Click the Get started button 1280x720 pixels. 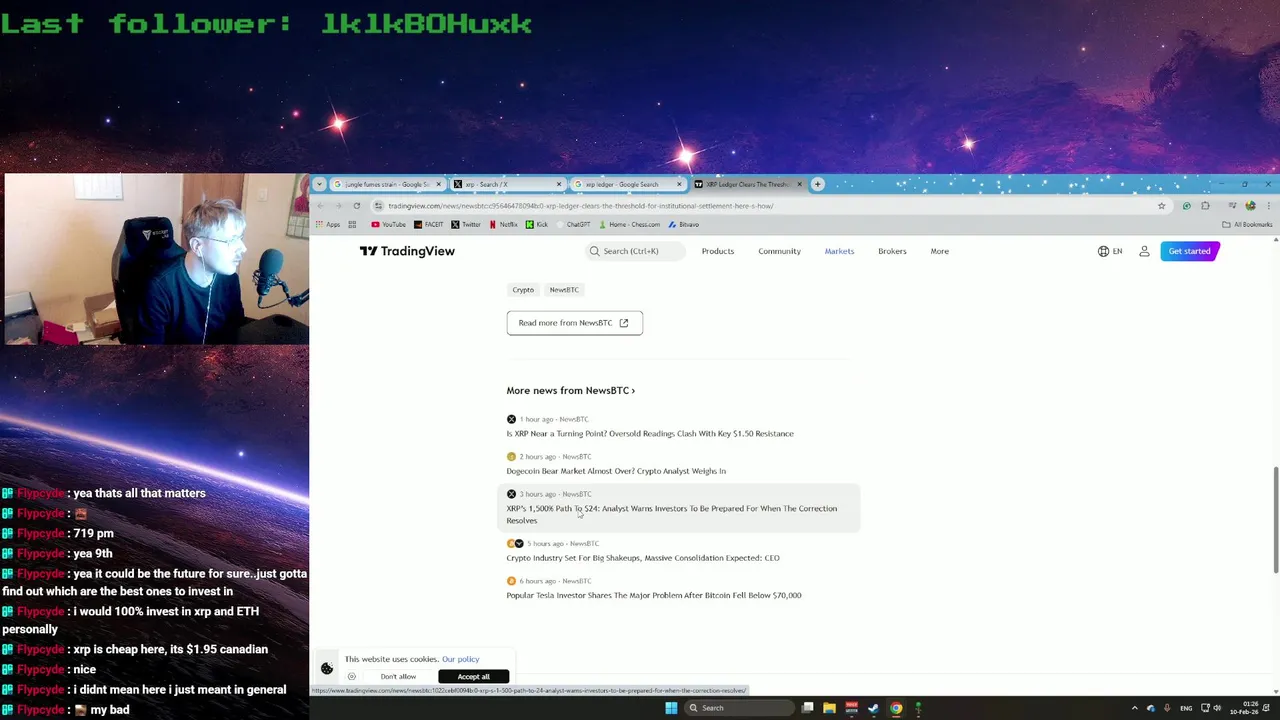pos(1189,251)
